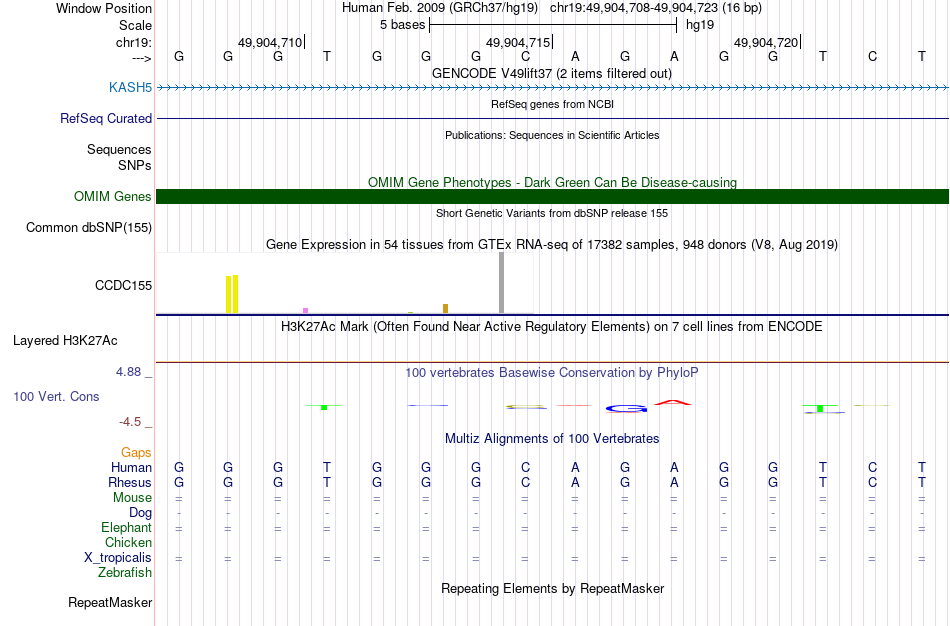Click the OMIM Genes track label
The image size is (950, 626).
pyautogui.click(x=113, y=196)
